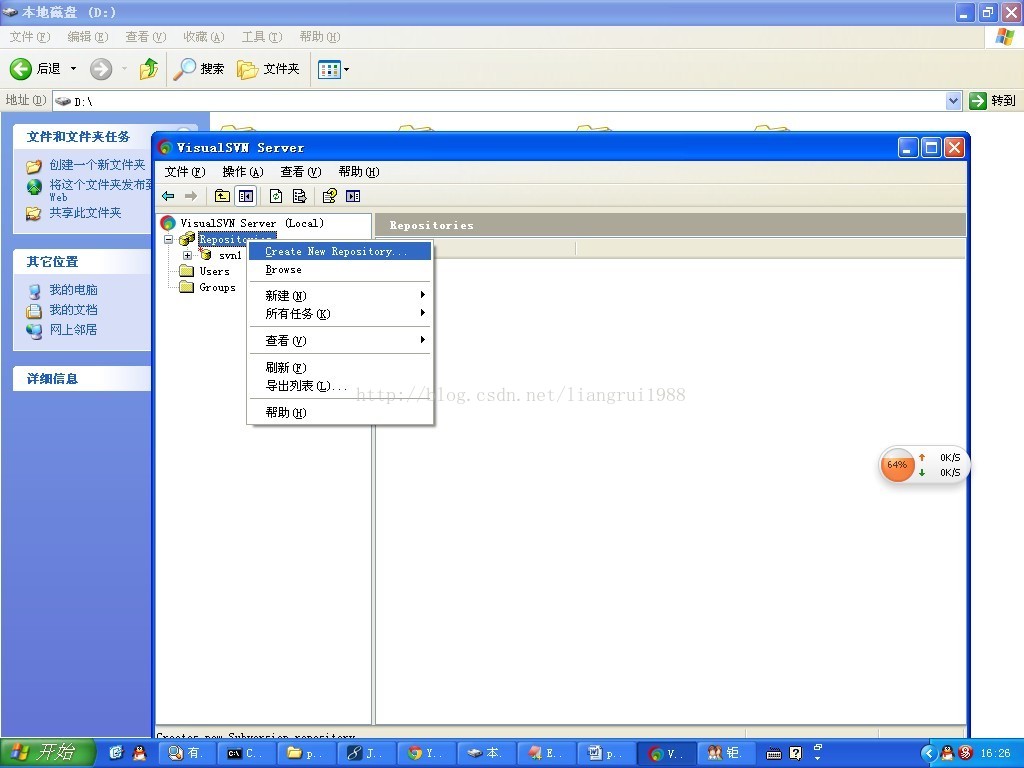Toggle the Folders (文件夹) pane button
The width and height of the screenshot is (1024, 768).
(268, 69)
